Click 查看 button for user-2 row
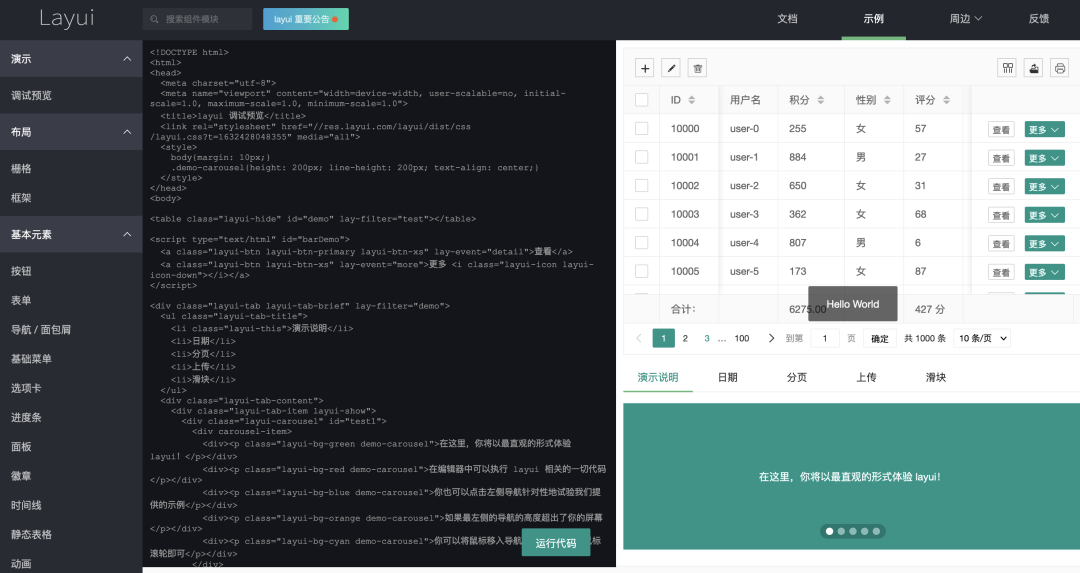This screenshot has height=573, width=1080. click(x=1001, y=187)
